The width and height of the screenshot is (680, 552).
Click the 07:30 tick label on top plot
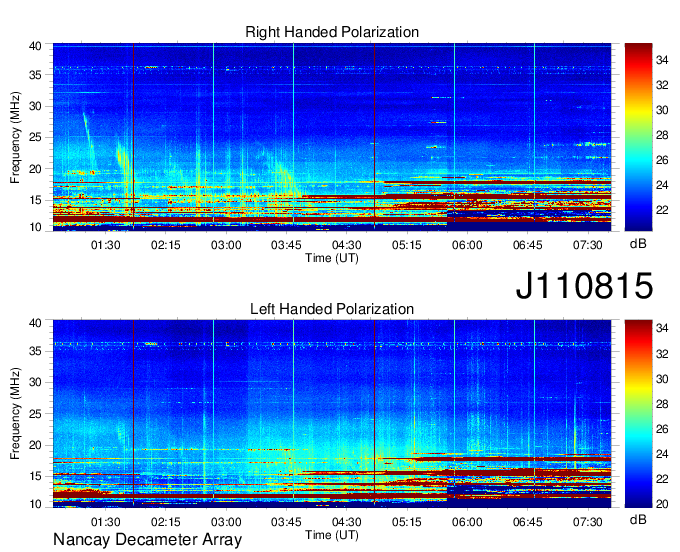tap(588, 245)
